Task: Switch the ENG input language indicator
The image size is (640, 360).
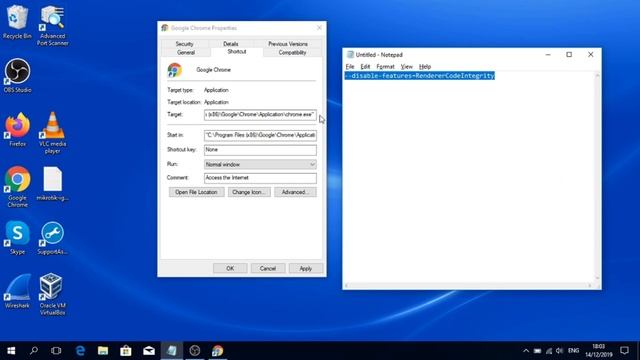Action: pyautogui.click(x=573, y=351)
